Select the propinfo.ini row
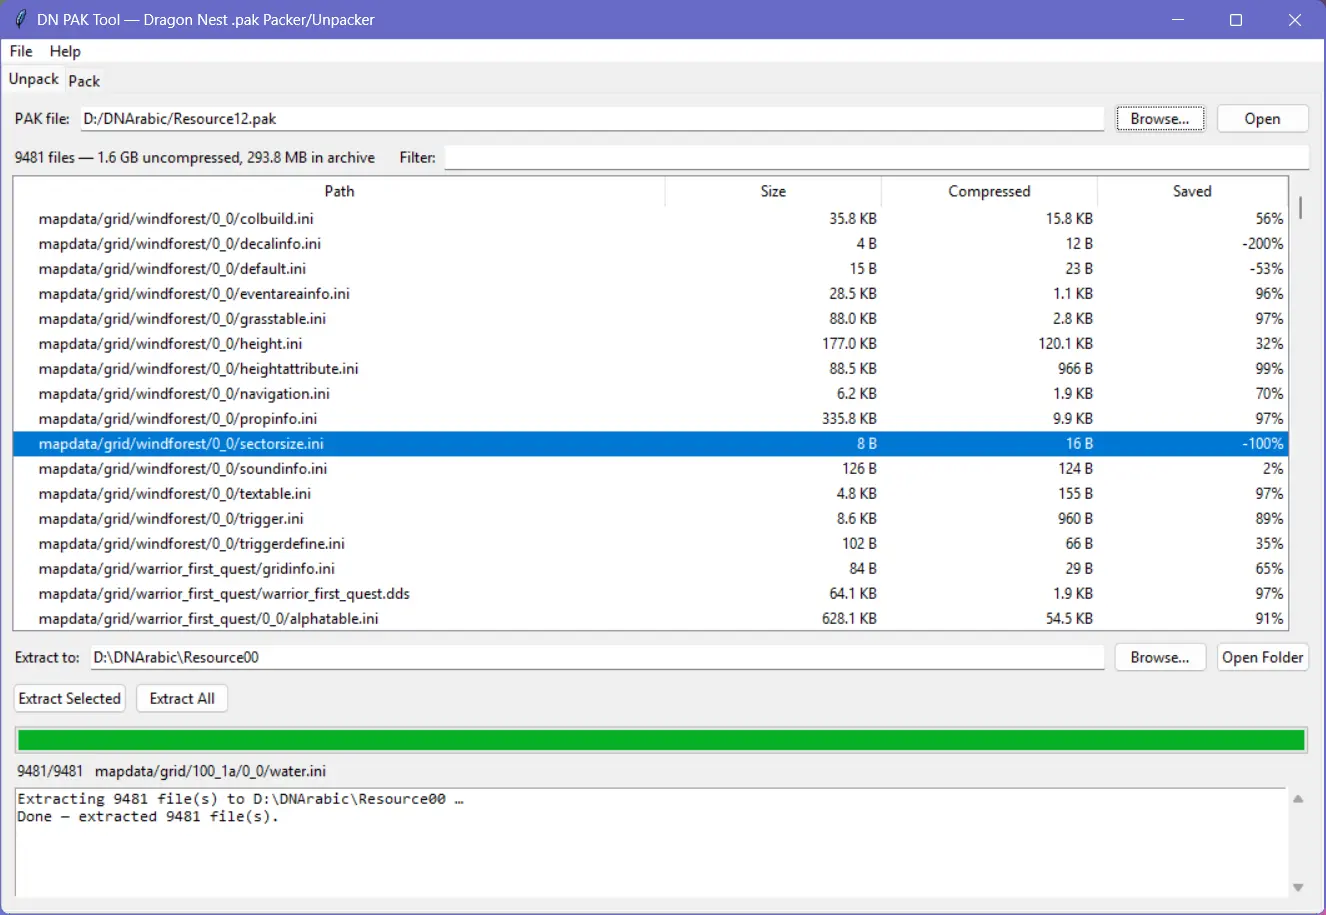The image size is (1326, 915). [650, 418]
